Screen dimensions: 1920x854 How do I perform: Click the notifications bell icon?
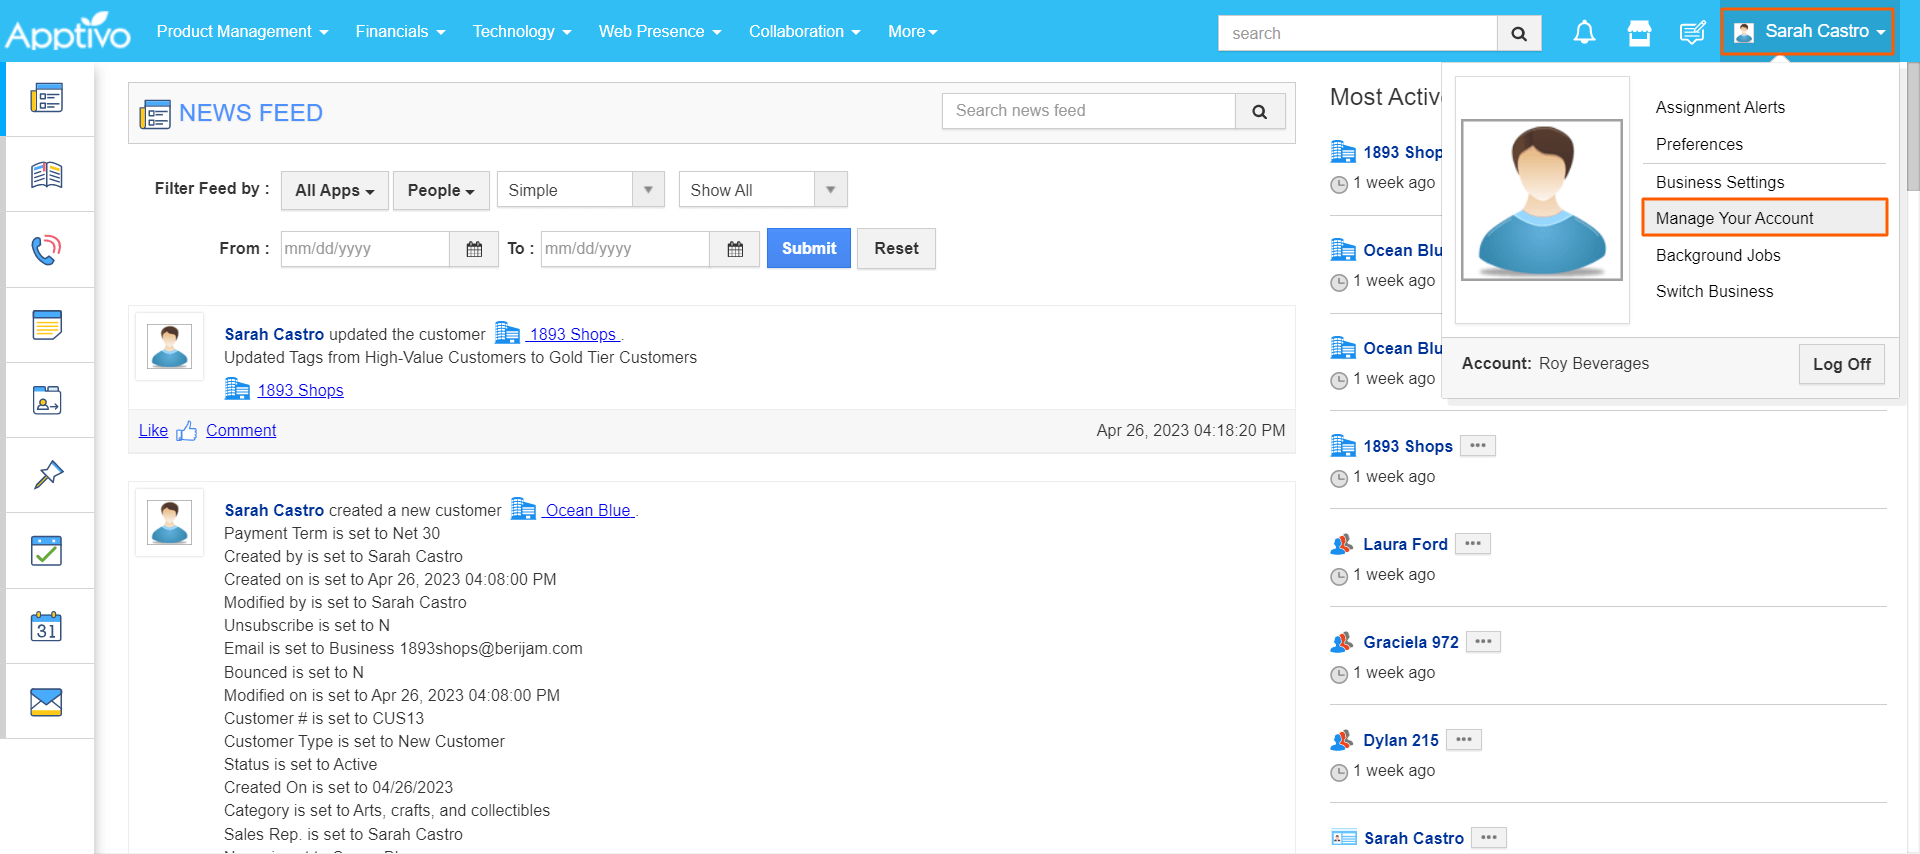(1584, 33)
